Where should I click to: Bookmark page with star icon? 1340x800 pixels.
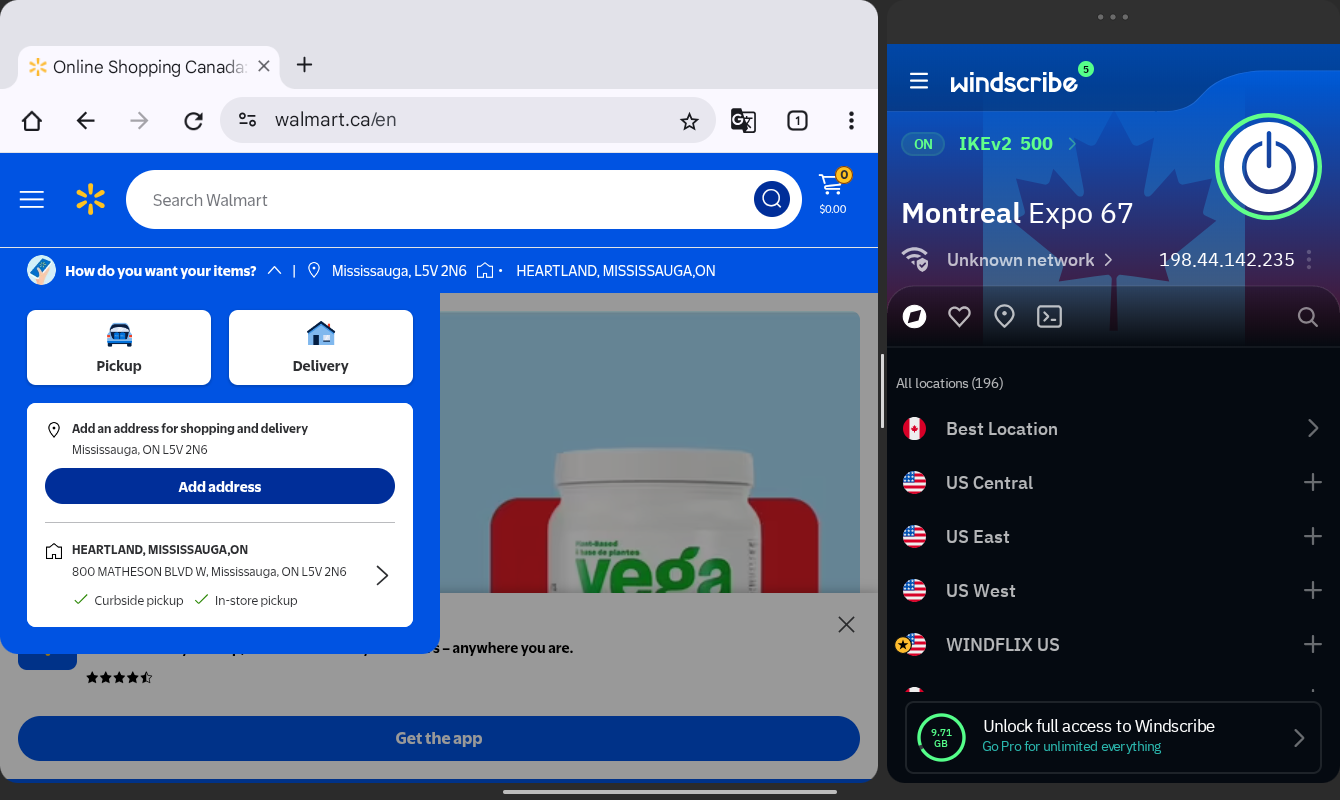coord(689,121)
